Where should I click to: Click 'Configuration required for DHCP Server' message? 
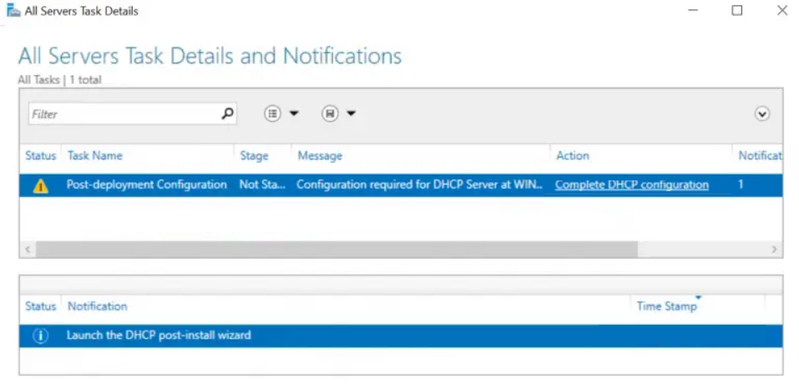tap(420, 185)
